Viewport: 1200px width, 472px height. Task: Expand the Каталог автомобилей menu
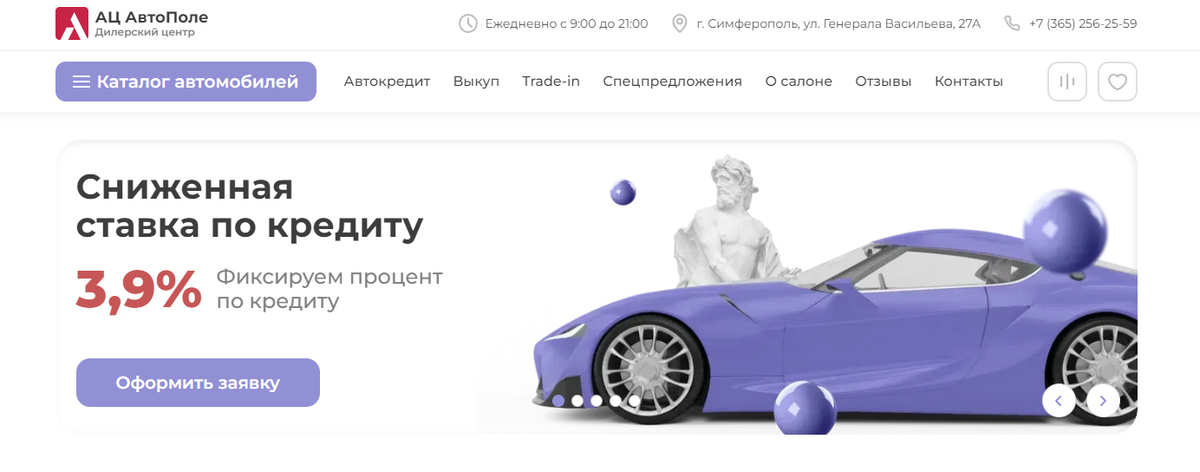[186, 82]
